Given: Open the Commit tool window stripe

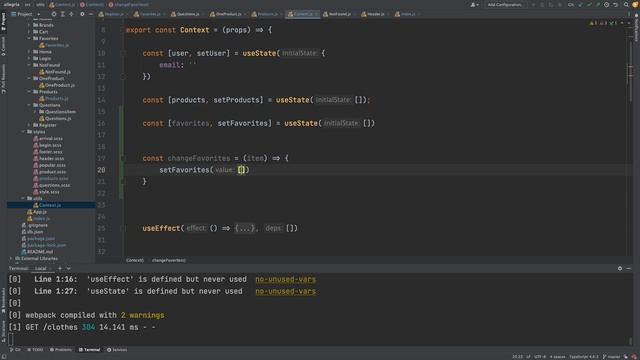Looking at the screenshot, I should pyautogui.click(x=3, y=46).
